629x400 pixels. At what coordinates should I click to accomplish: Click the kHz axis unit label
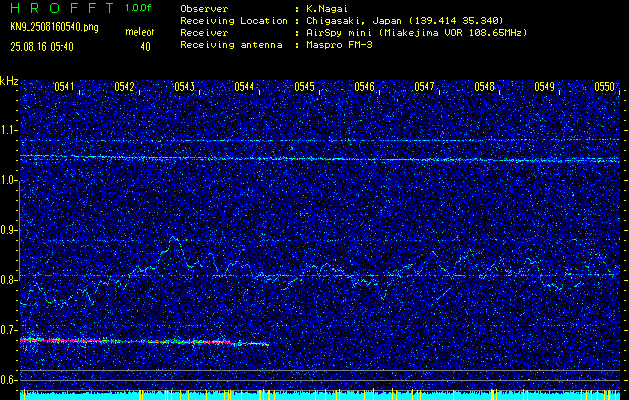(9, 81)
